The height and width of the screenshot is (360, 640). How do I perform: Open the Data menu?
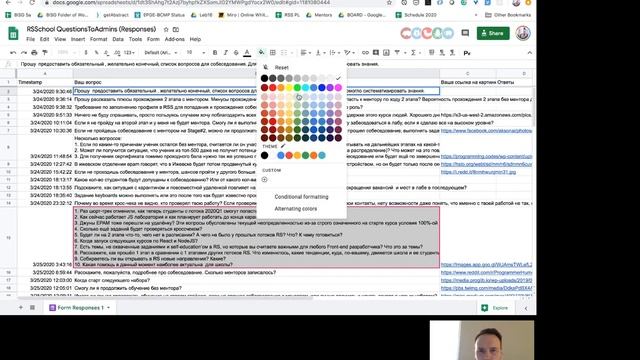[118, 39]
